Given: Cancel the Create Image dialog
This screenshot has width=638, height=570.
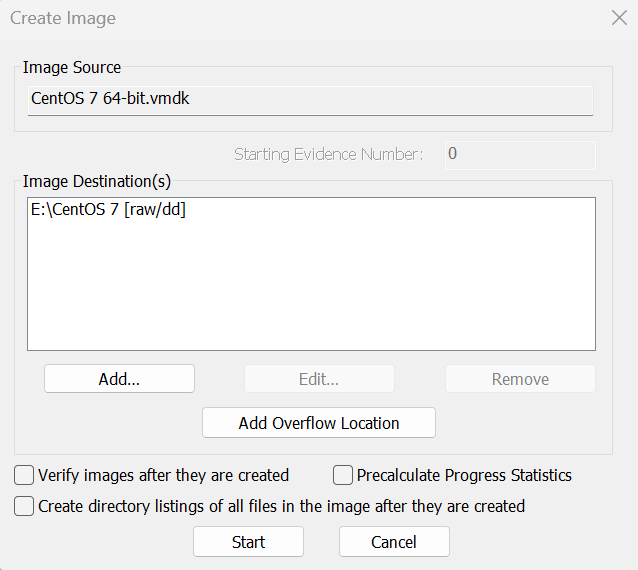Looking at the screenshot, I should (x=394, y=542).
